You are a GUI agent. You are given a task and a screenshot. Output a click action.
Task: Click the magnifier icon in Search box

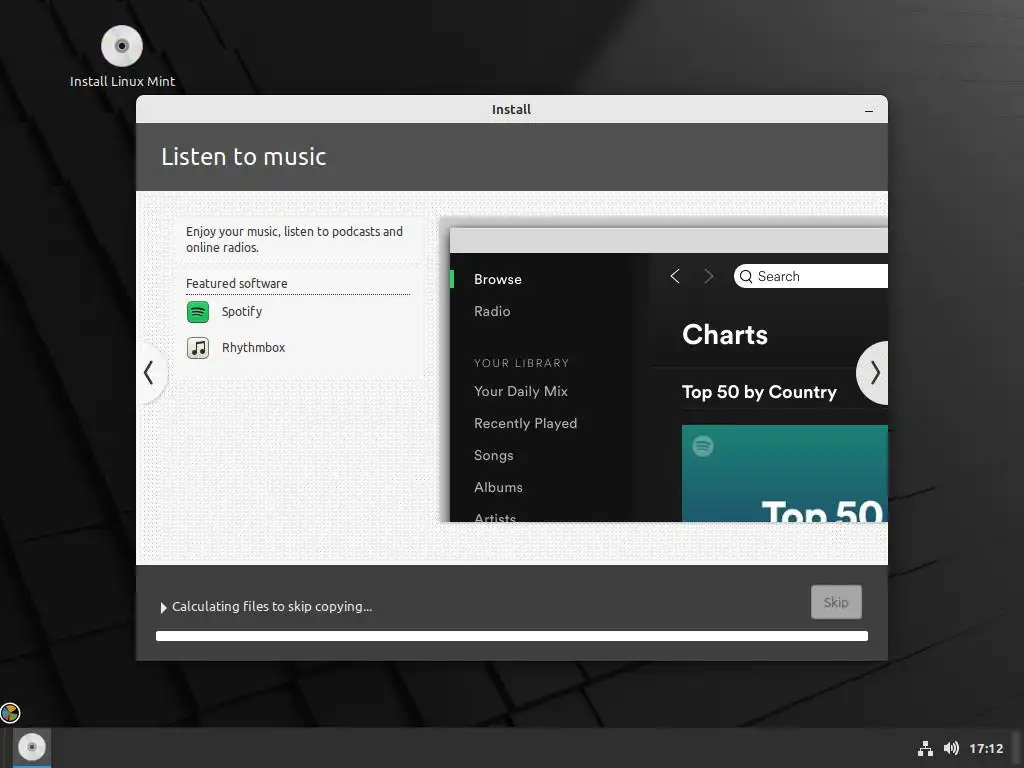(x=746, y=276)
